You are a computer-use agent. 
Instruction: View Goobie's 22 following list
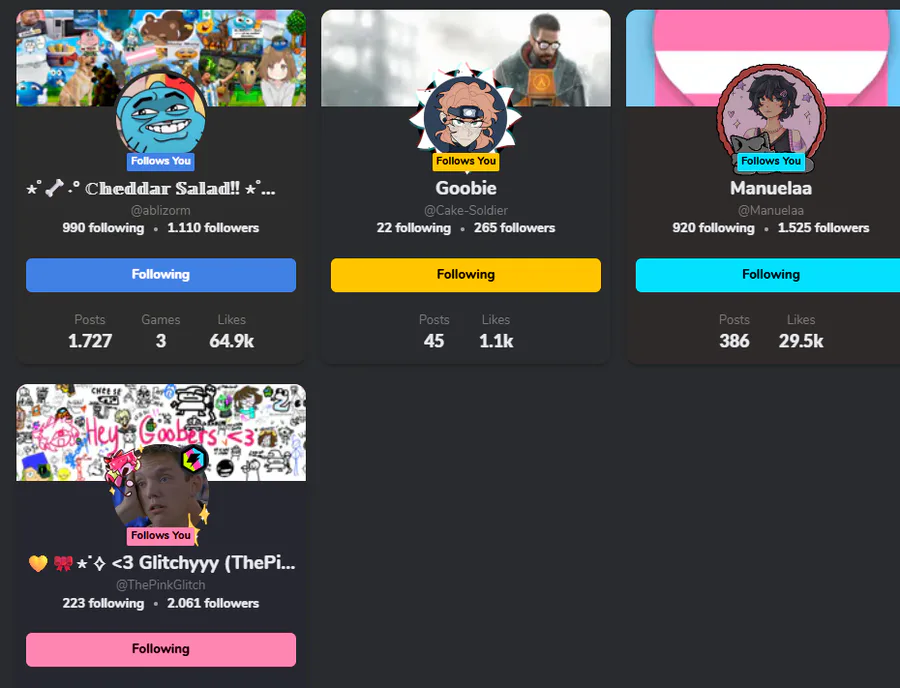[413, 228]
